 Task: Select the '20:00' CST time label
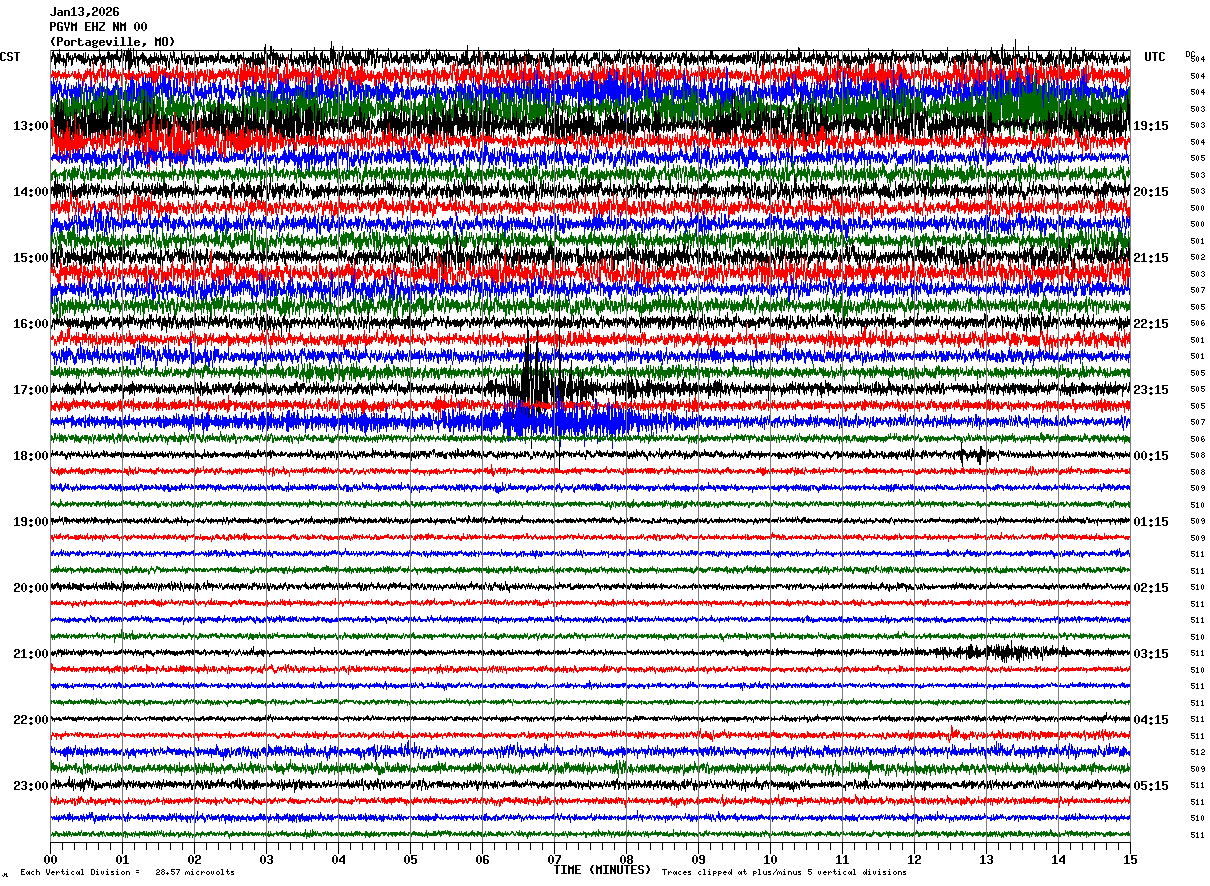point(31,588)
